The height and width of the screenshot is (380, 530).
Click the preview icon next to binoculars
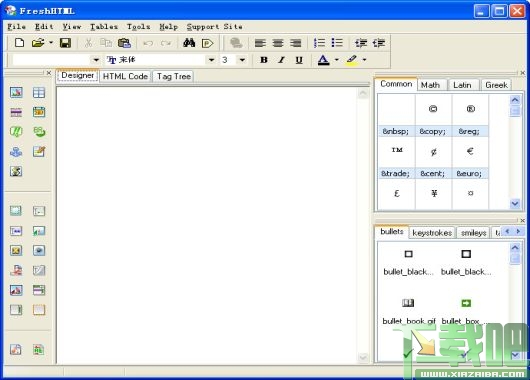(x=207, y=43)
